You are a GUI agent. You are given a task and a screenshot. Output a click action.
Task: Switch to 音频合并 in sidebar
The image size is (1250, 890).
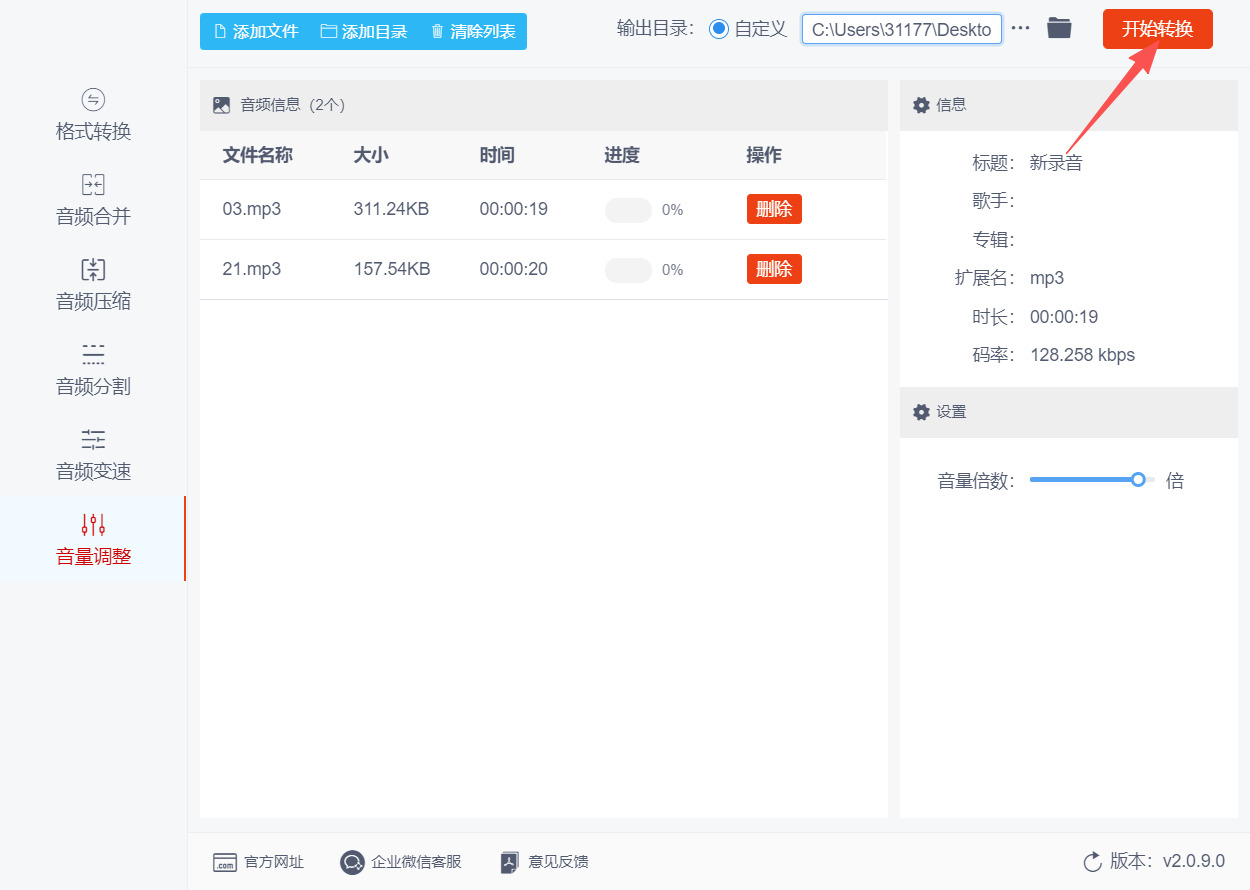(x=93, y=200)
